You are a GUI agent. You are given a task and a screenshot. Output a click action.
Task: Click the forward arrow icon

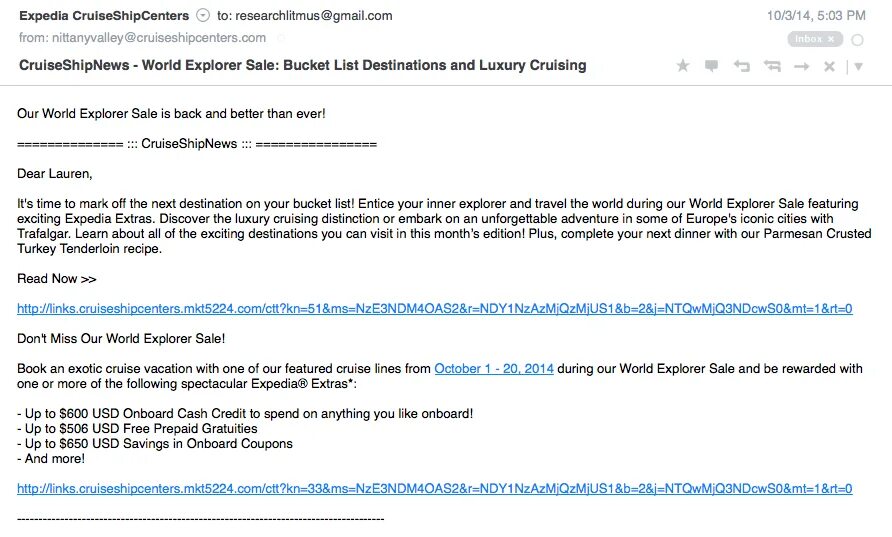pos(801,66)
